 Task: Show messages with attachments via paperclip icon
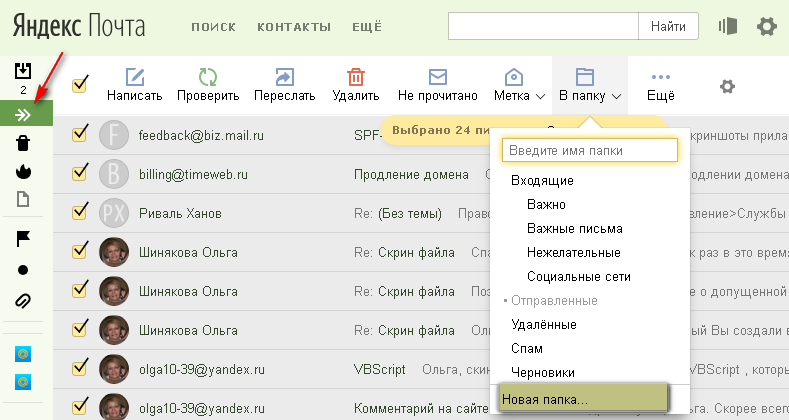[23, 301]
